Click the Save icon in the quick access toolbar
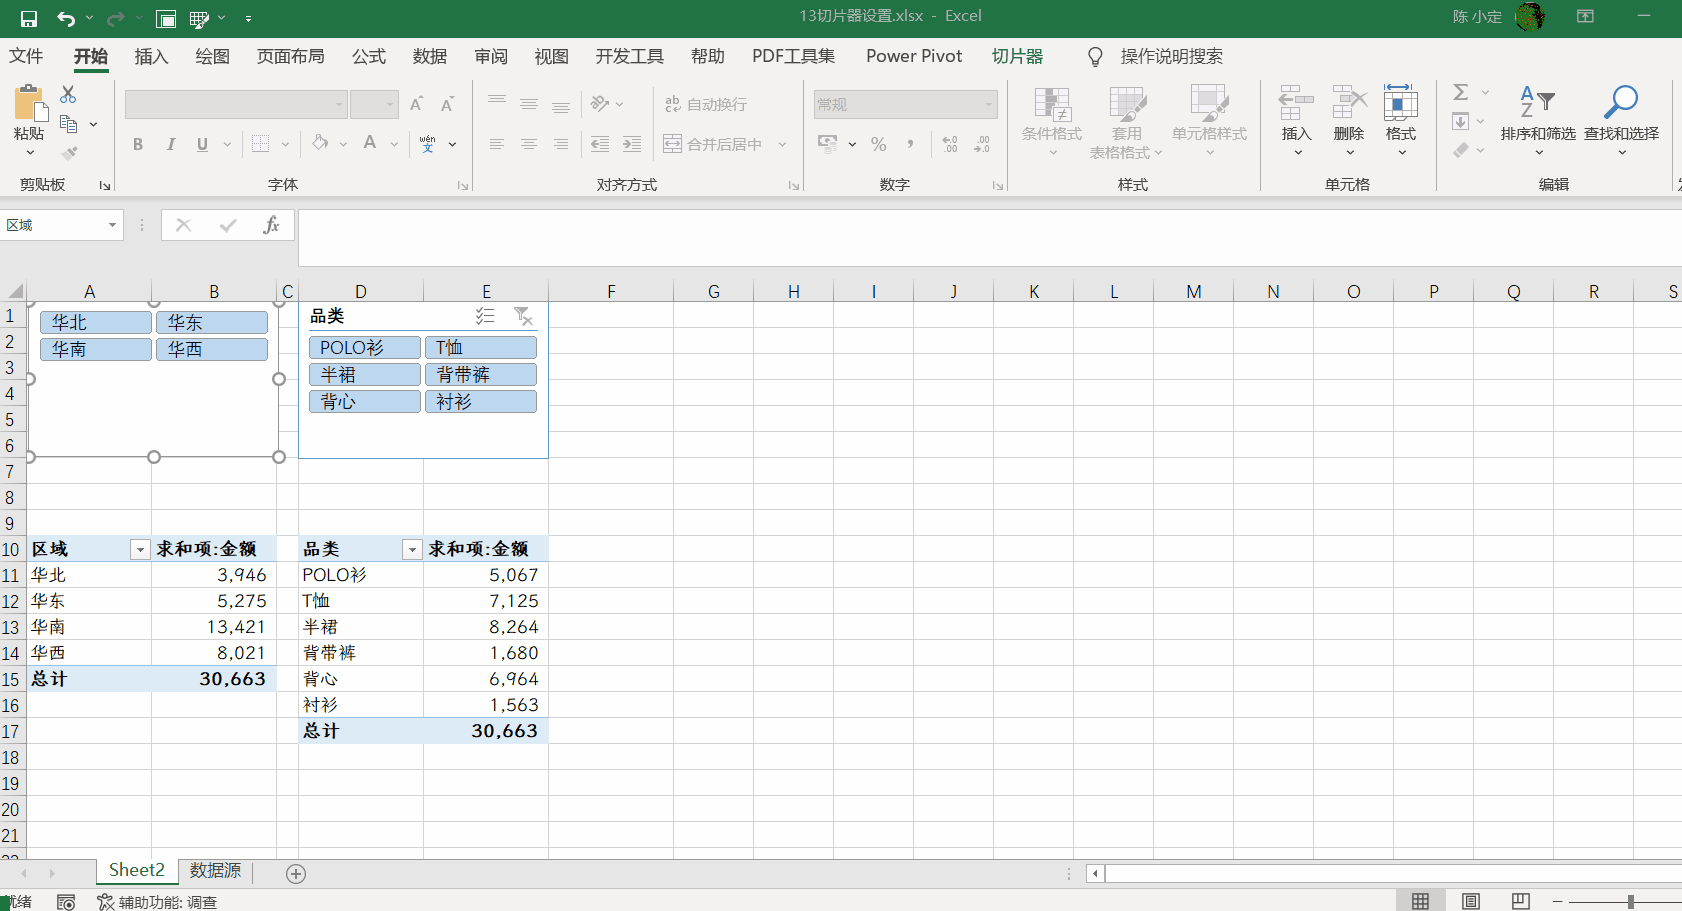This screenshot has width=1682, height=911. coord(28,18)
